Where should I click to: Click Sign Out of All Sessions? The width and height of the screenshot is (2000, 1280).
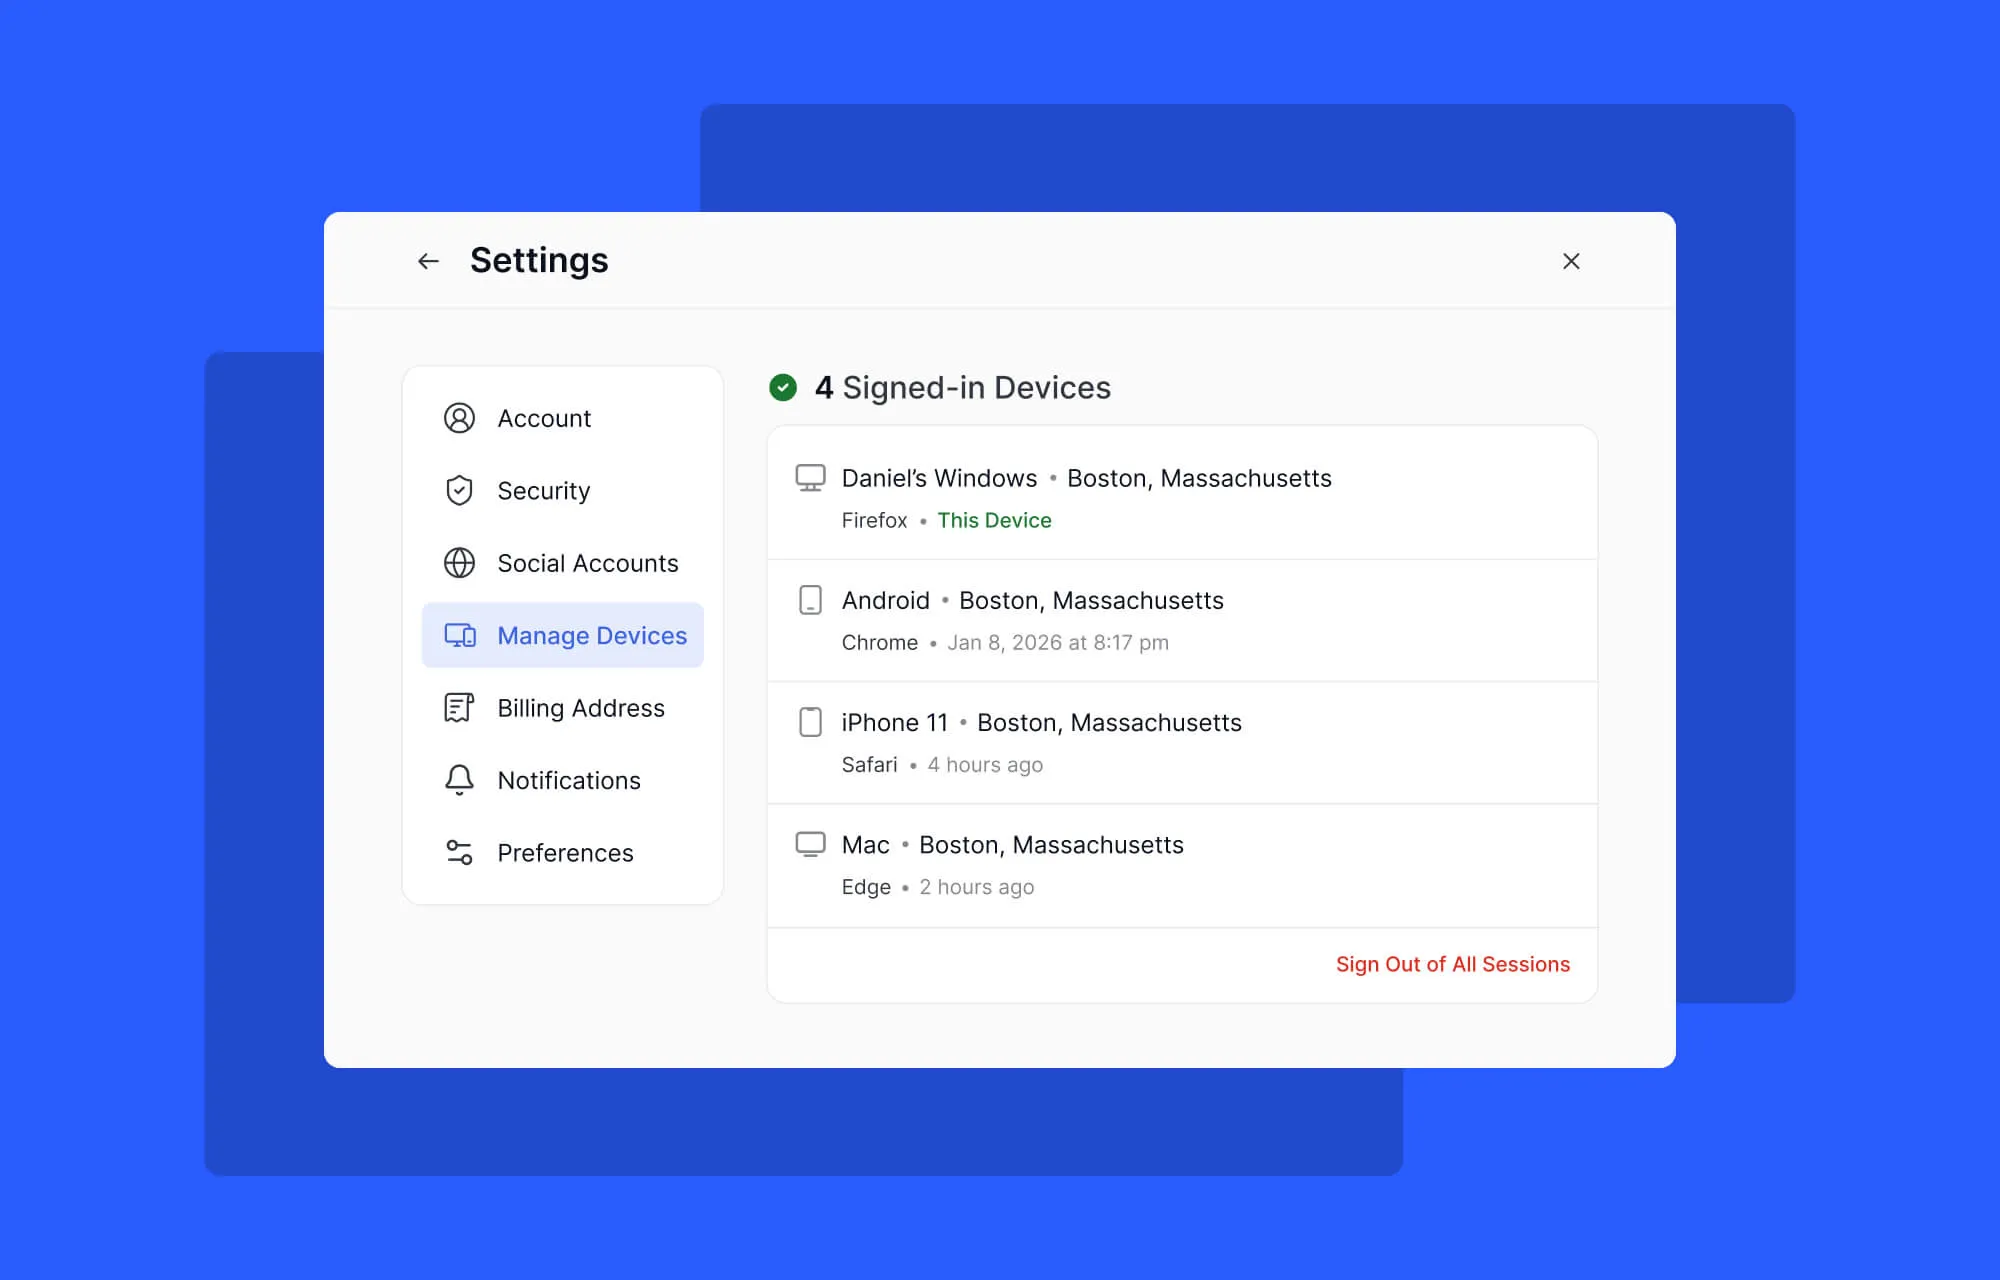tap(1452, 964)
